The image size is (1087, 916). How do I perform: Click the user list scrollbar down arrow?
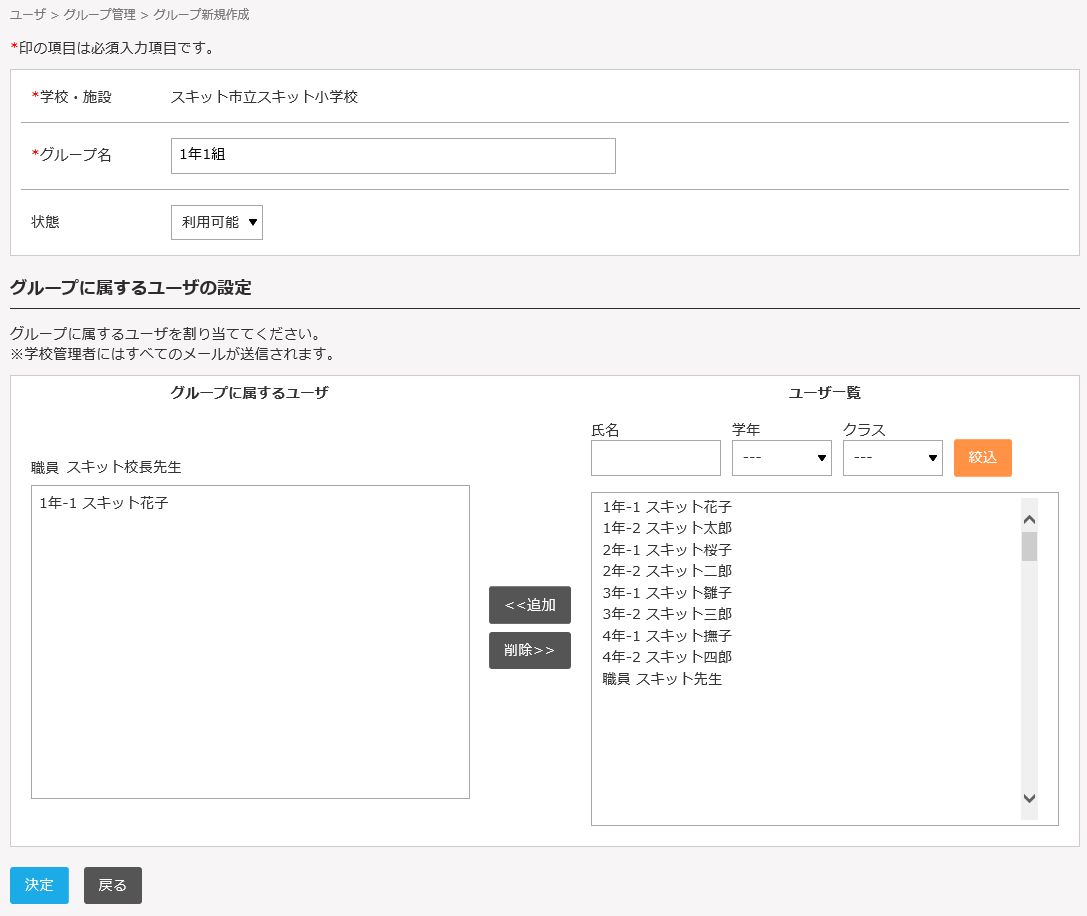(x=1029, y=798)
